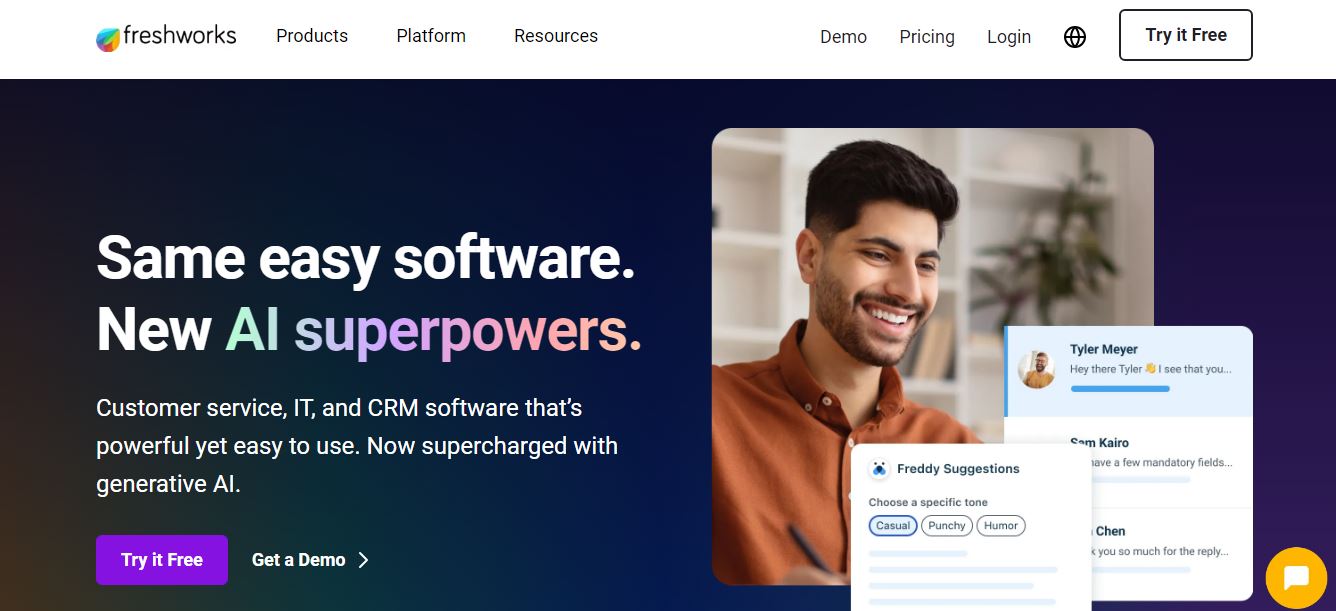
Task: Click the header Try it Free button
Action: tap(1186, 35)
